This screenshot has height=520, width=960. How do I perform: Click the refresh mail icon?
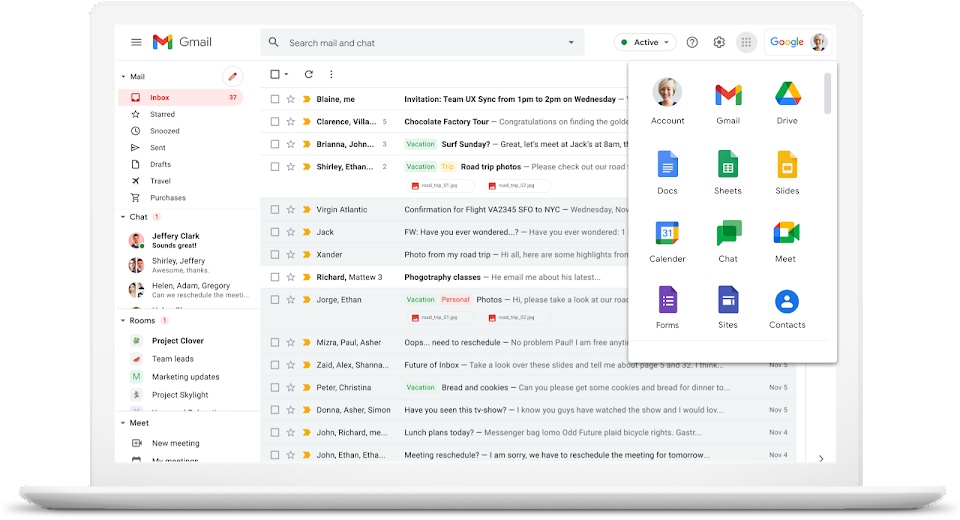pos(309,74)
